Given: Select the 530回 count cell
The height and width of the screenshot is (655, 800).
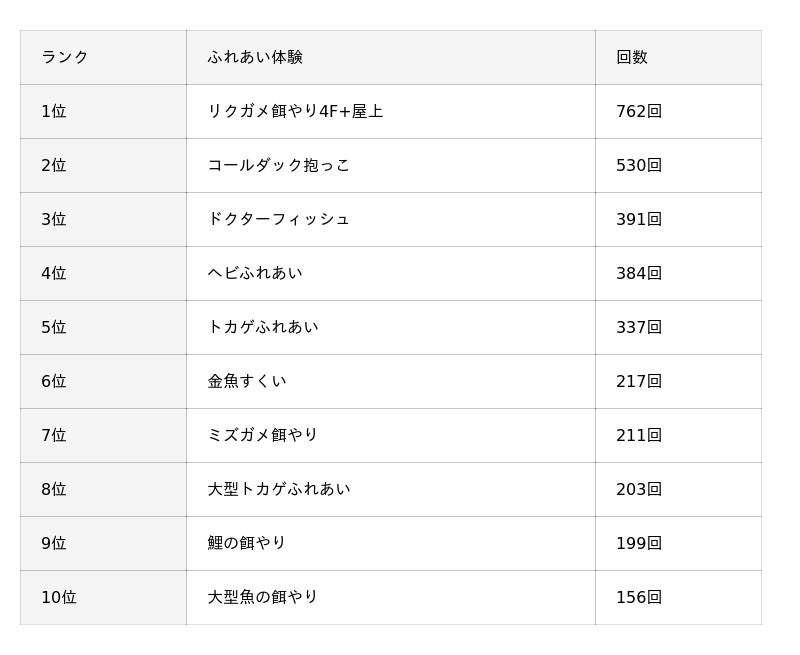Looking at the screenshot, I should (639, 165).
